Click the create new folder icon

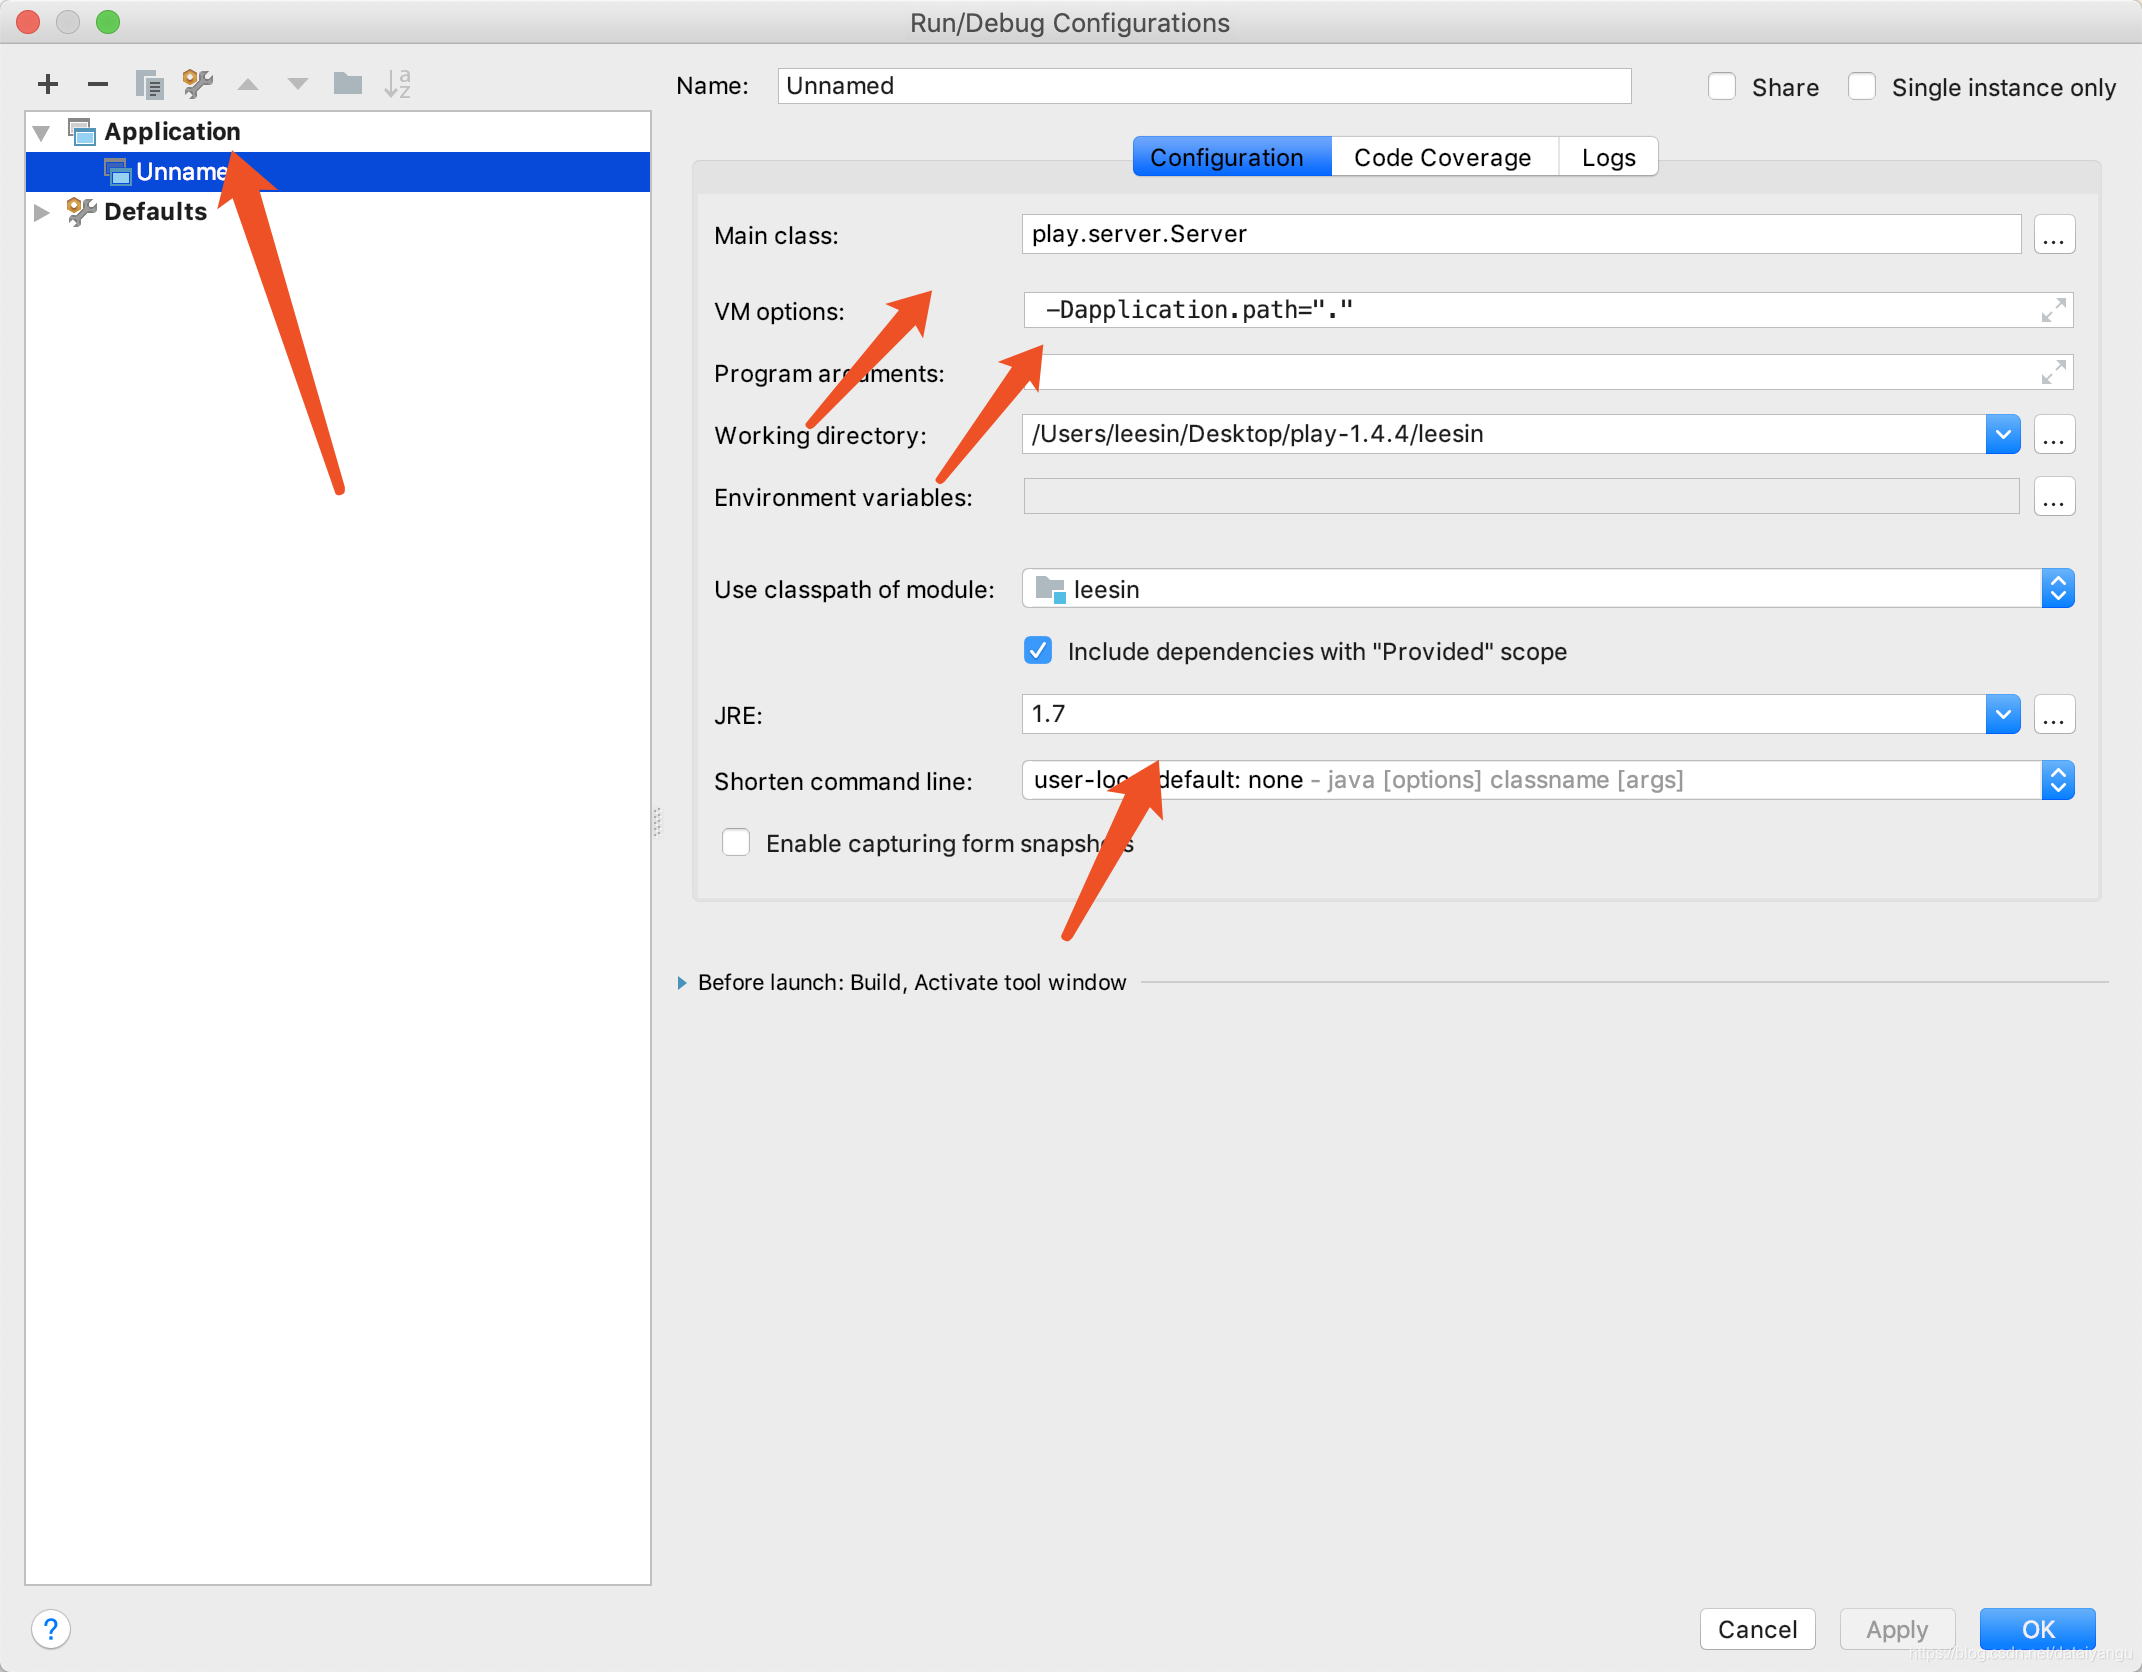(347, 84)
